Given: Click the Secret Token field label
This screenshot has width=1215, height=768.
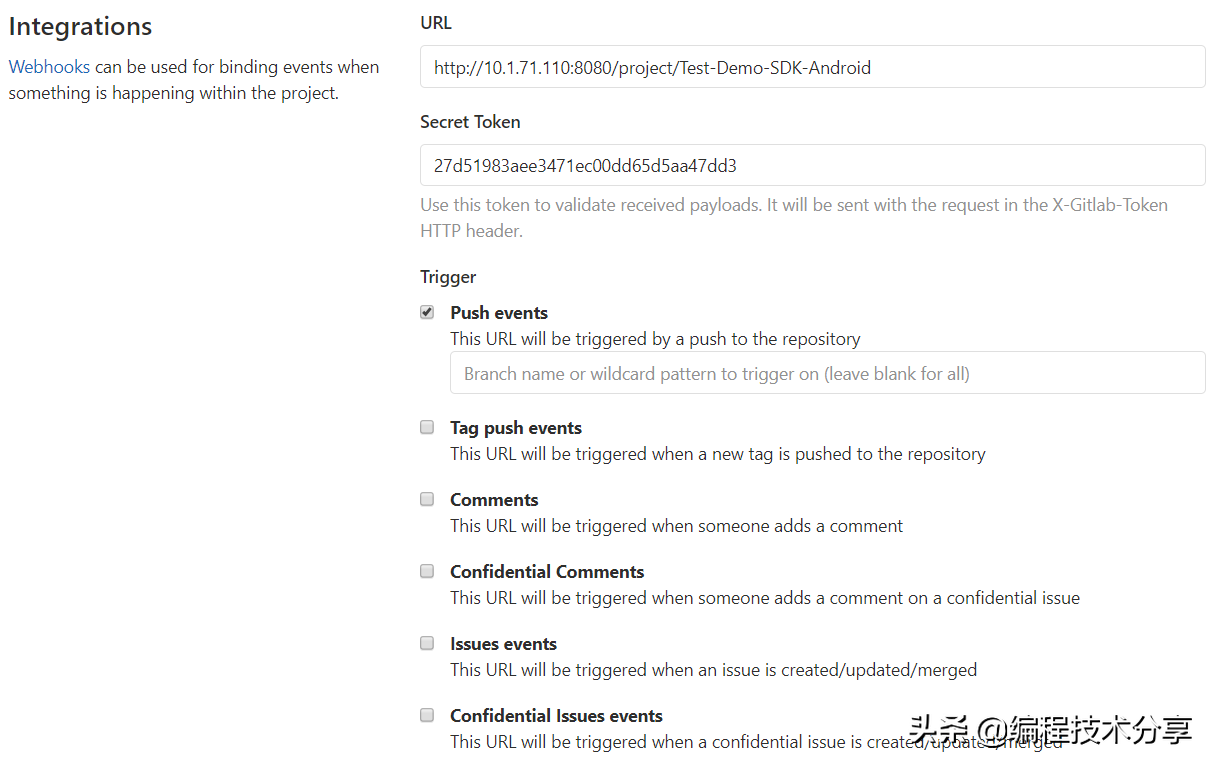Looking at the screenshot, I should pyautogui.click(x=470, y=122).
